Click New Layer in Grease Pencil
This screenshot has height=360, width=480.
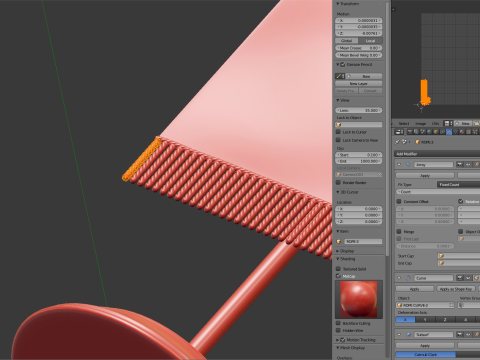click(359, 84)
